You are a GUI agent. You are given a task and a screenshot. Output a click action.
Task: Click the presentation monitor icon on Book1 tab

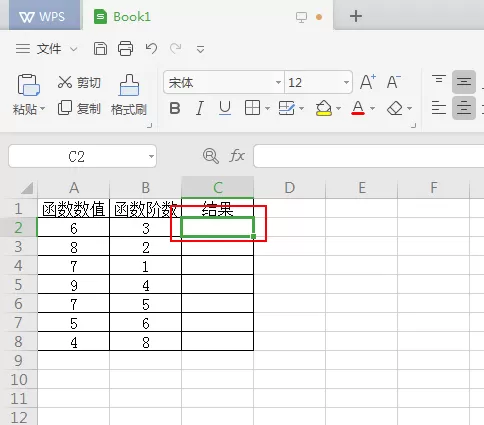click(301, 17)
